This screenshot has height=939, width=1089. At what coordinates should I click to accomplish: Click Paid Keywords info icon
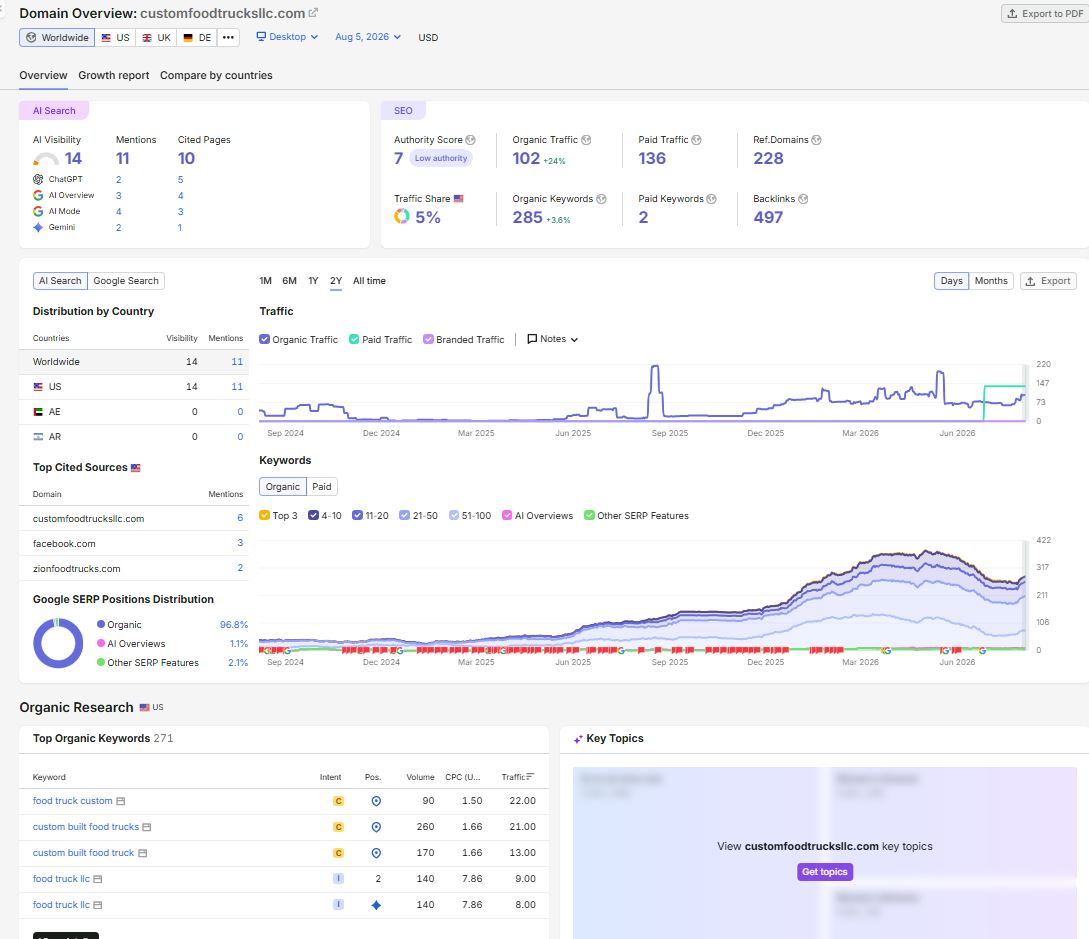(x=711, y=199)
